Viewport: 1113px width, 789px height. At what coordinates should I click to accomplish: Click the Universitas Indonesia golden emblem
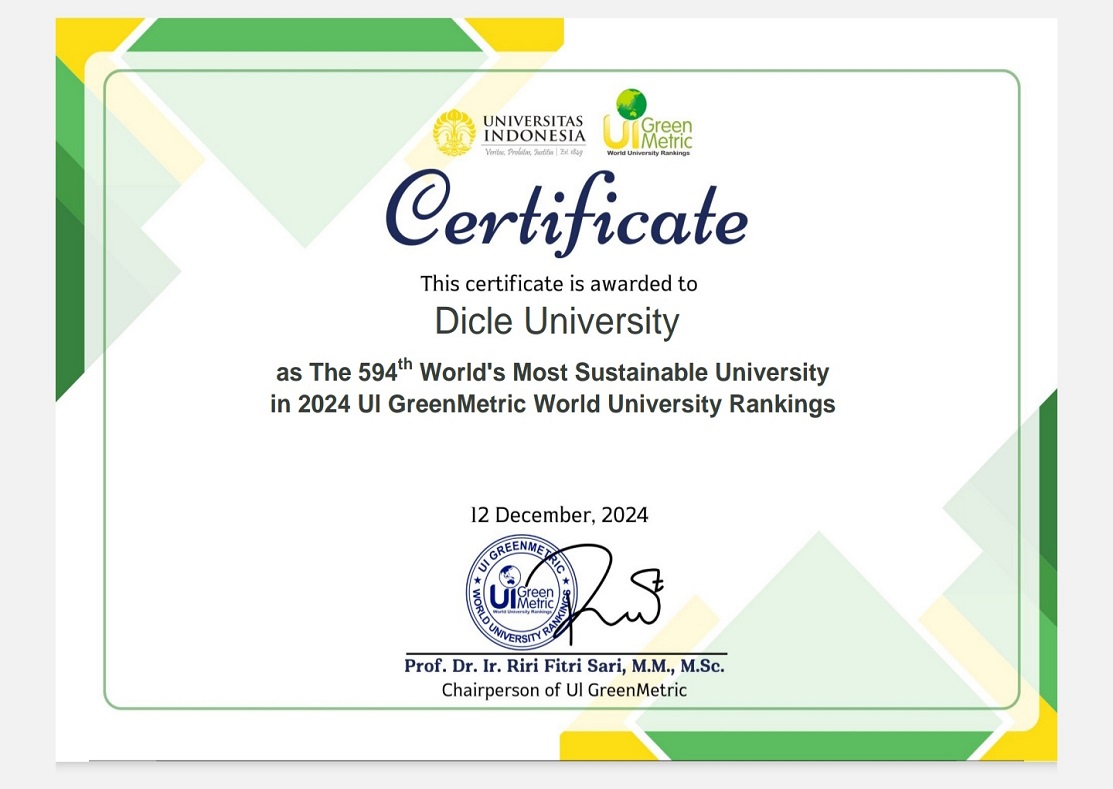click(x=455, y=133)
